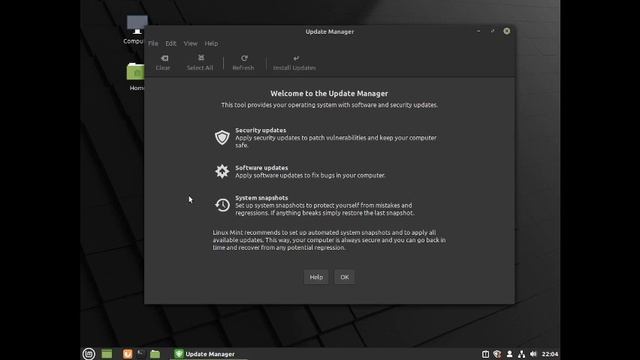Open the View menu
Viewport: 640px width, 360px height.
[x=191, y=43]
